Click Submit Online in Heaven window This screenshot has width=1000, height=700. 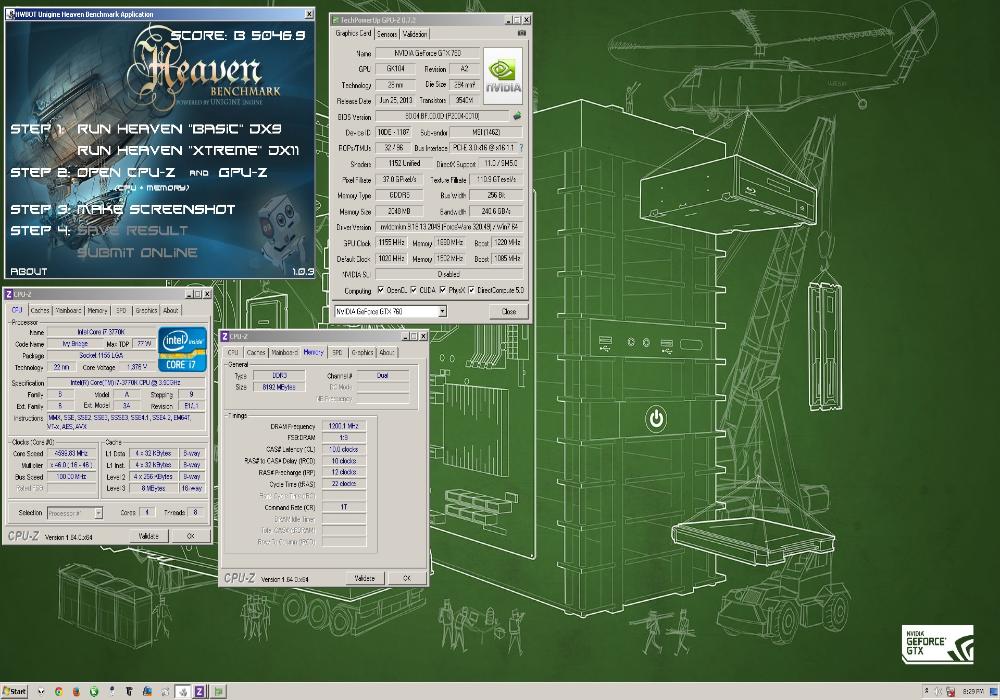point(137,252)
